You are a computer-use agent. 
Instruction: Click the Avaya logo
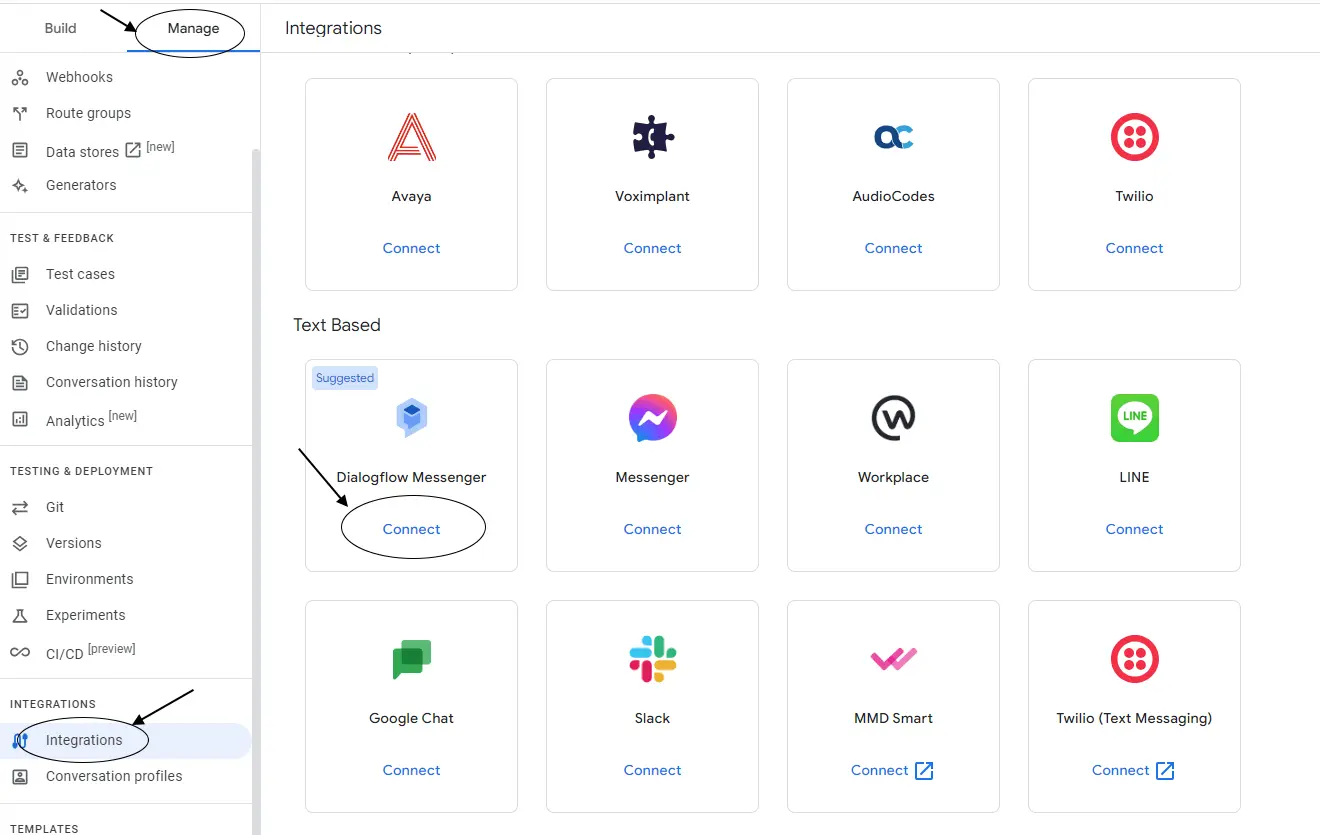point(411,137)
